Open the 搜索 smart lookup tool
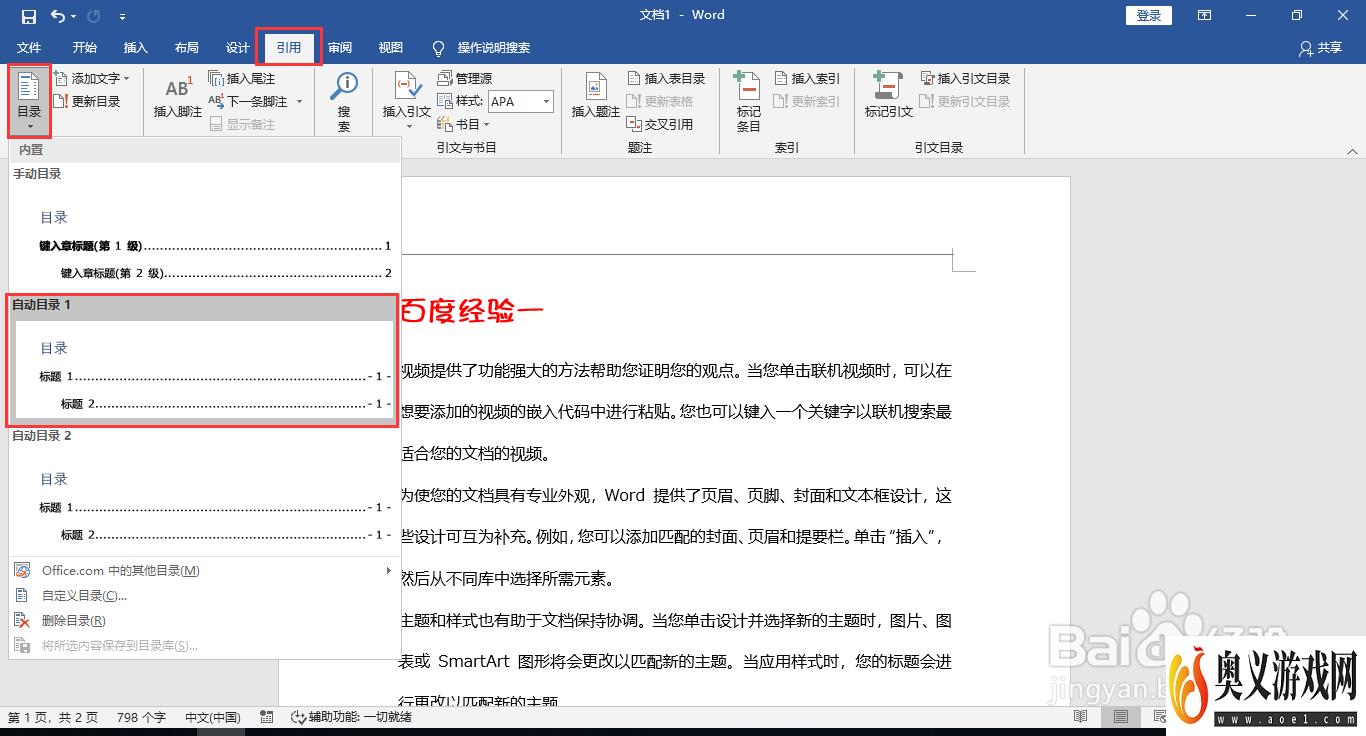The width and height of the screenshot is (1366, 736). (344, 102)
